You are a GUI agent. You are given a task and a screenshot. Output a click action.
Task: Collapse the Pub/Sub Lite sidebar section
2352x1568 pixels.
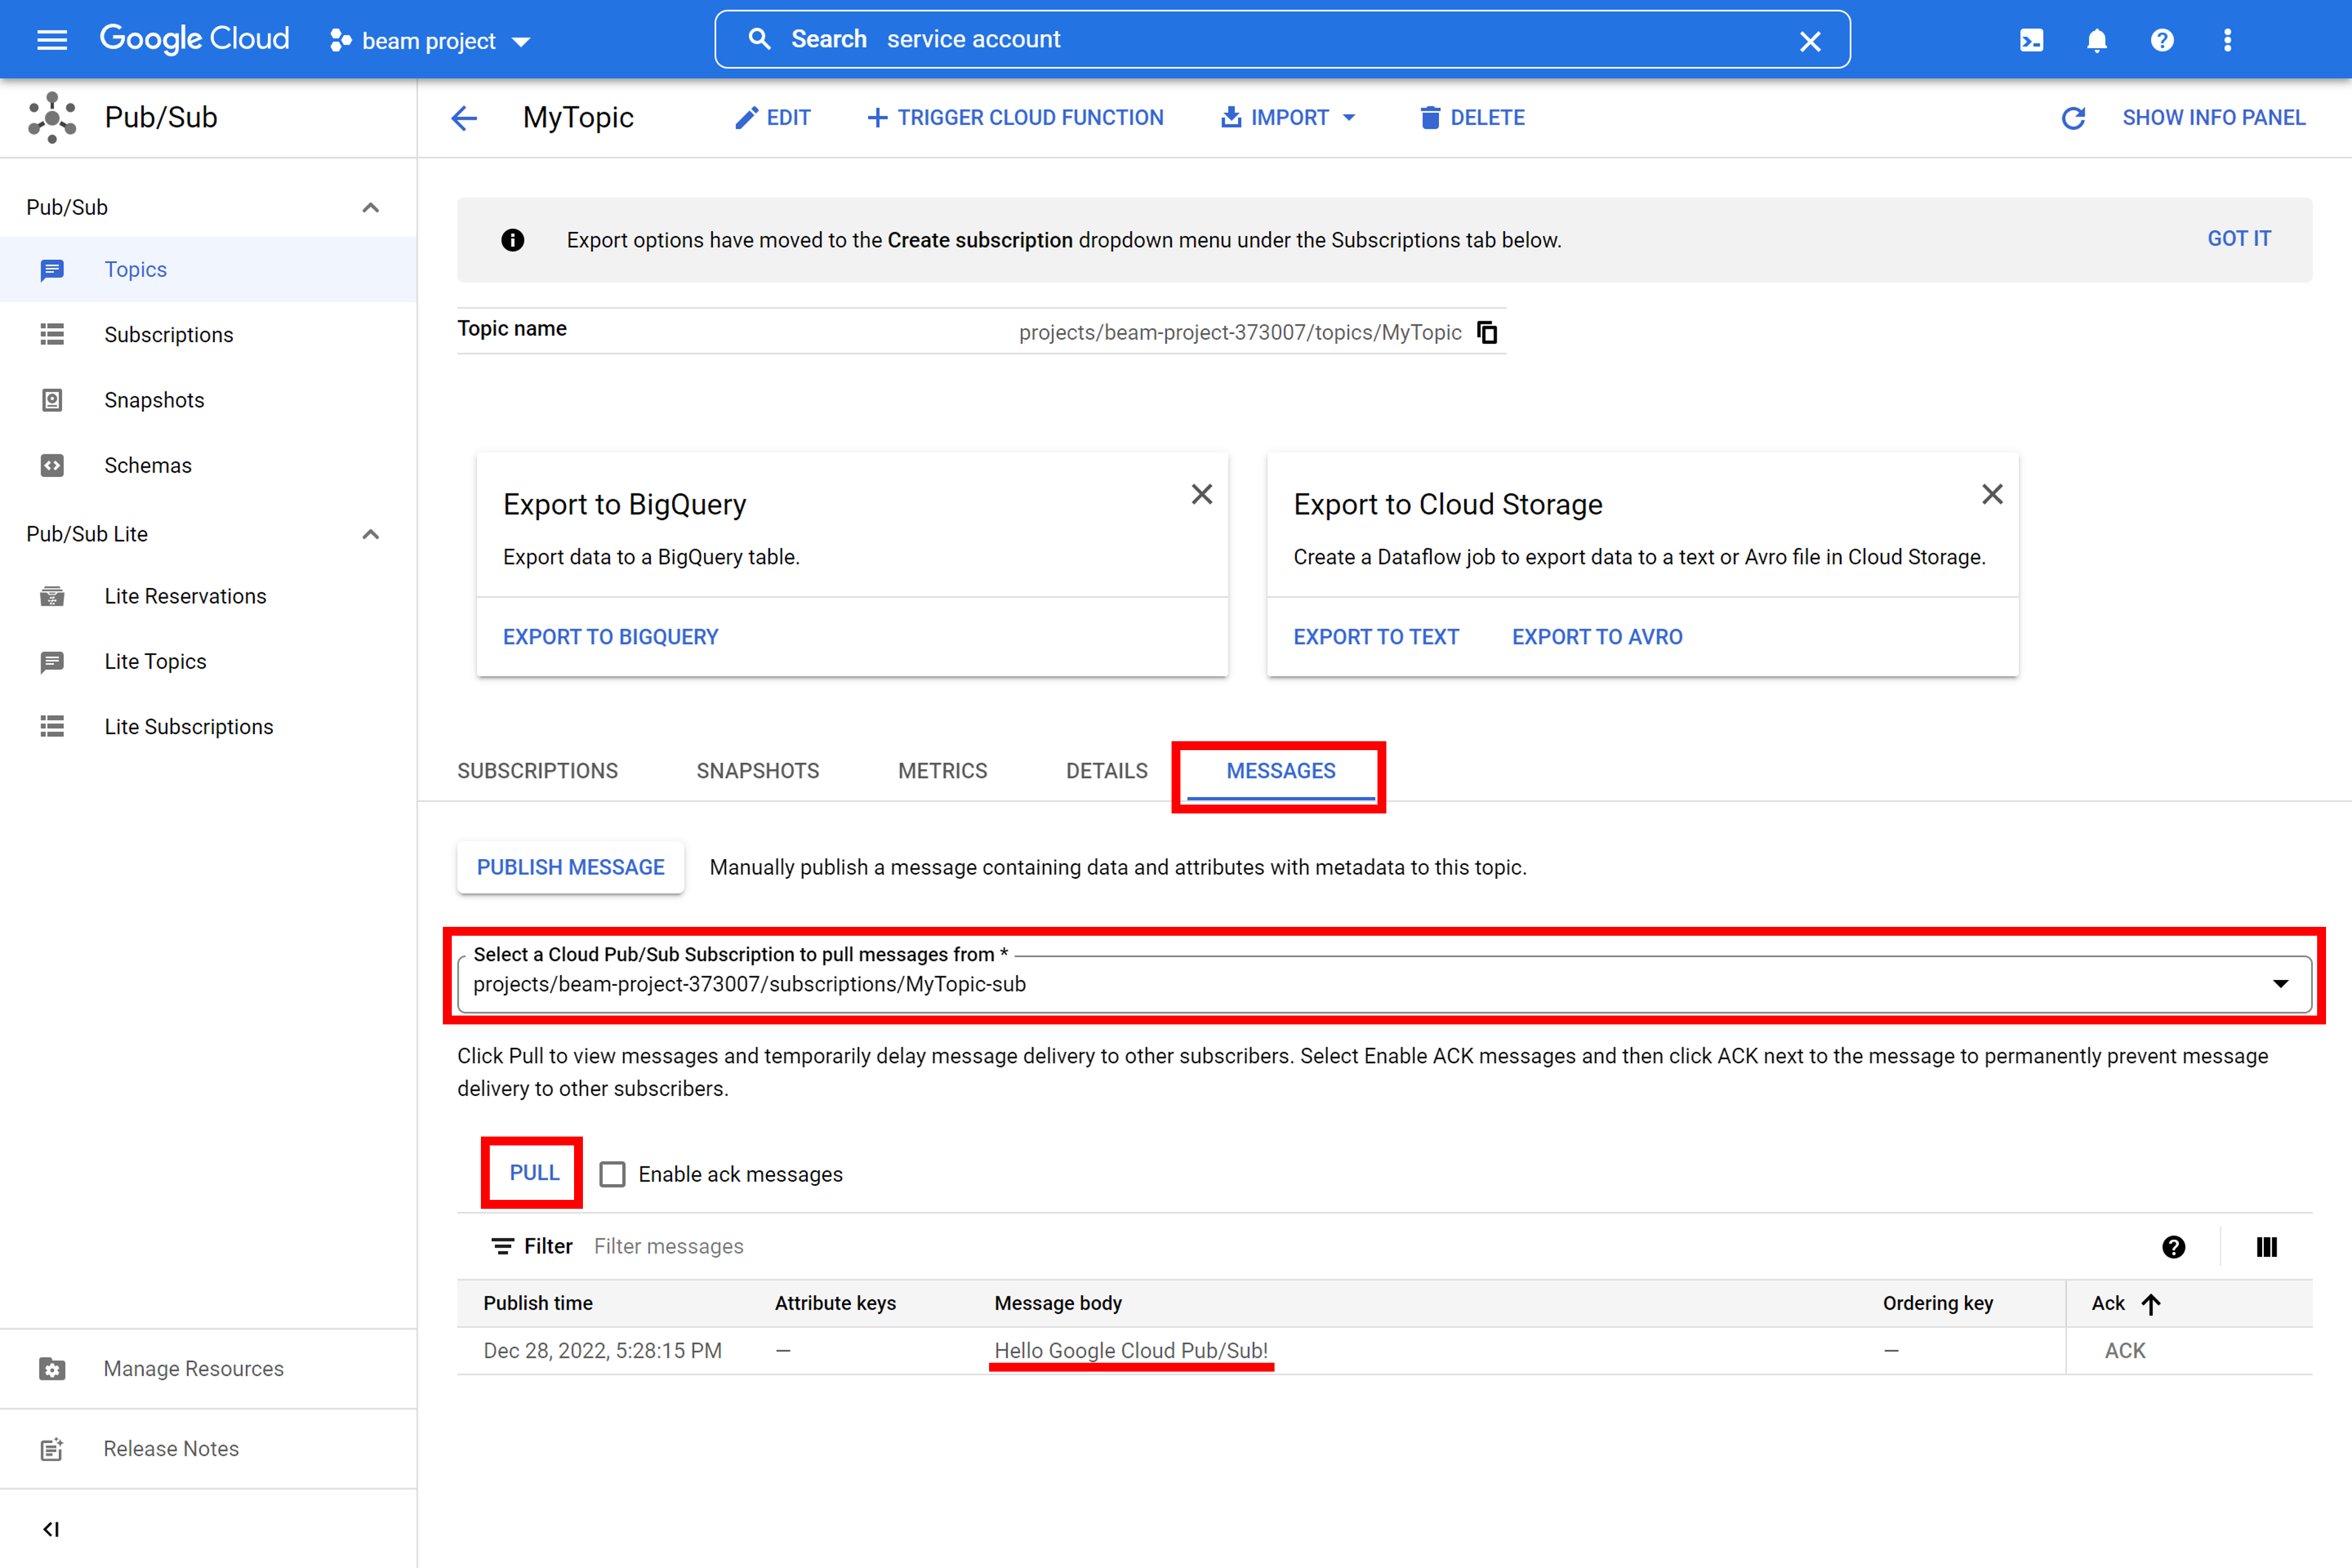(x=370, y=534)
